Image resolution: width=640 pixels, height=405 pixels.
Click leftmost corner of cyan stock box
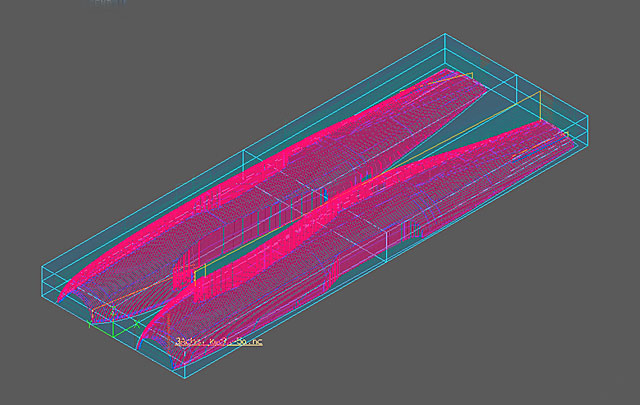(42, 267)
